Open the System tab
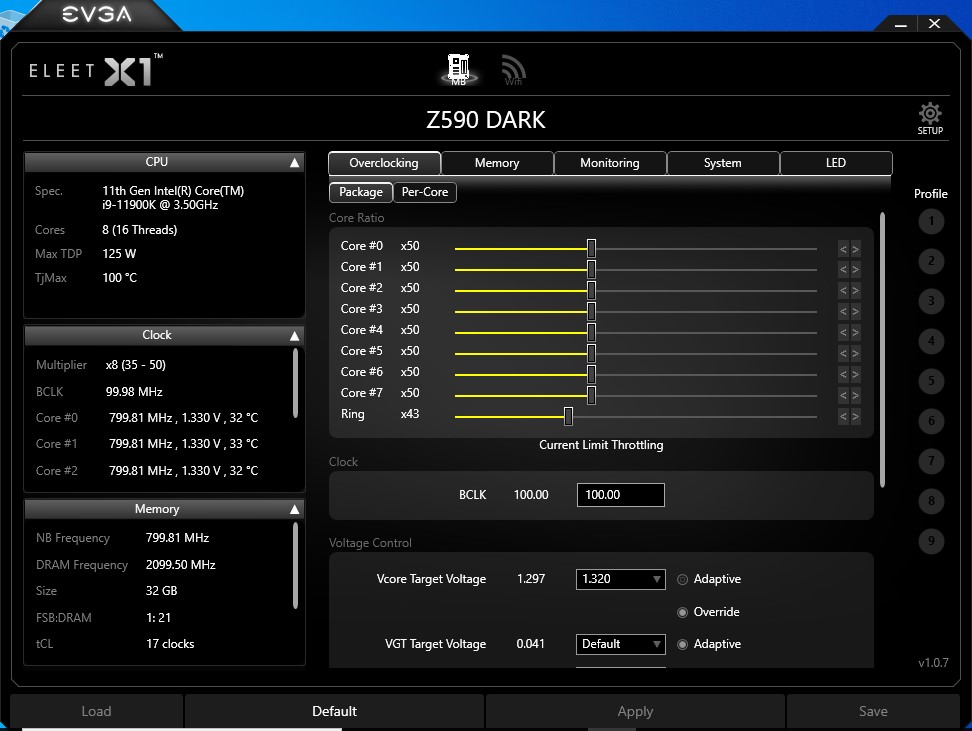Screen dimensions: 972x731 (723, 163)
